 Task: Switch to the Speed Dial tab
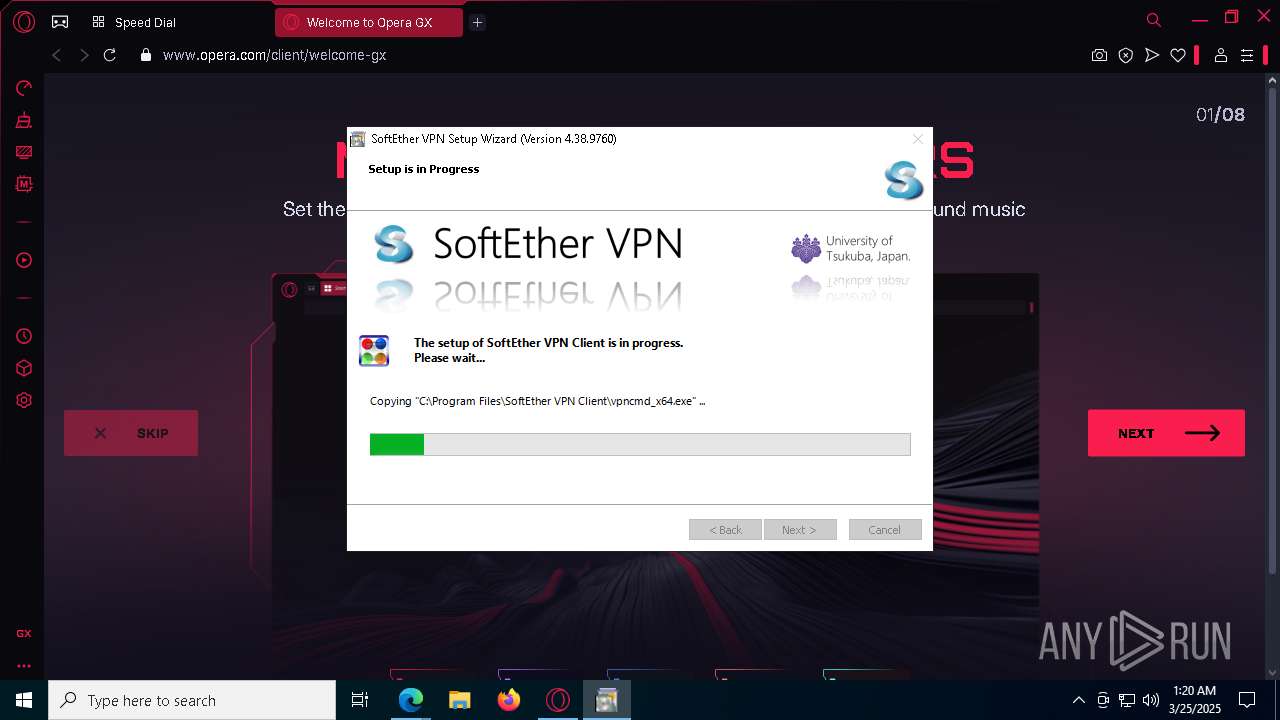click(x=135, y=22)
